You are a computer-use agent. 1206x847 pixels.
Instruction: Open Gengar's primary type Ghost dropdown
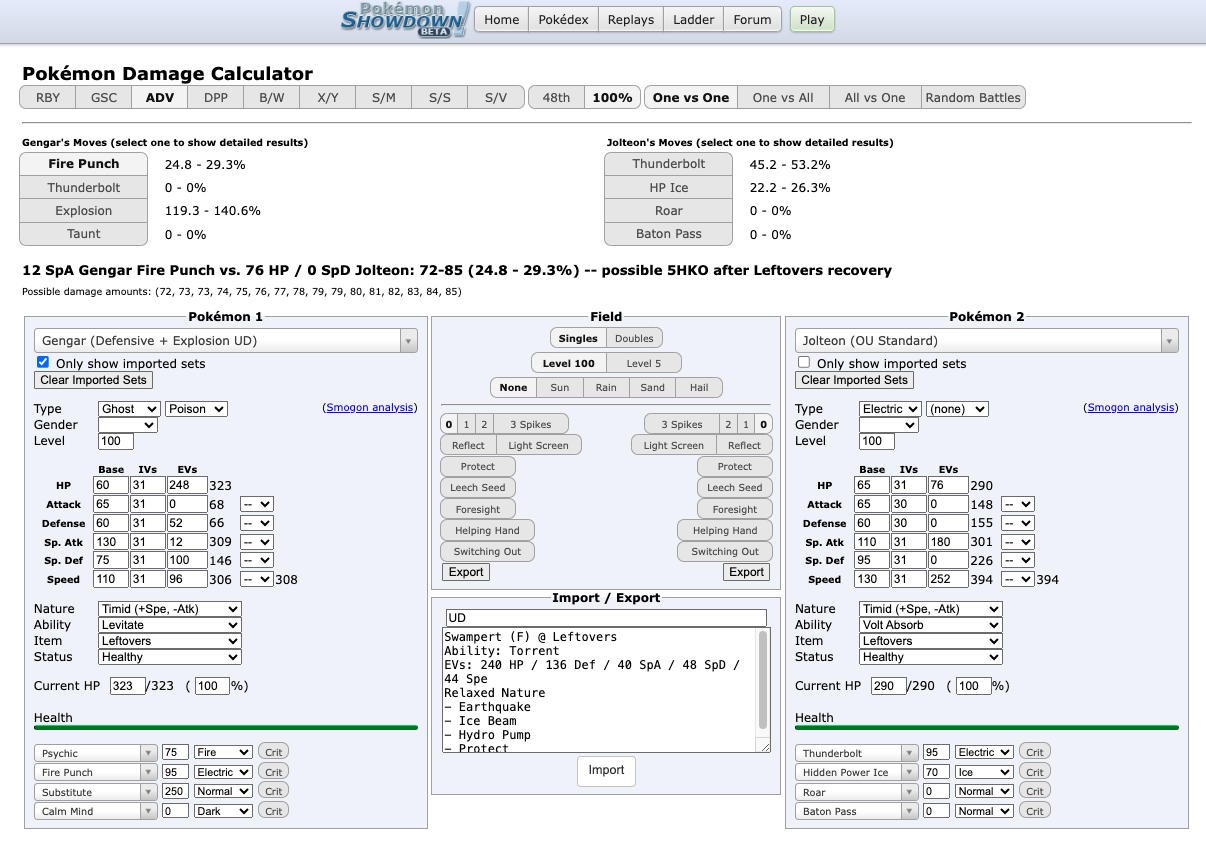point(129,408)
